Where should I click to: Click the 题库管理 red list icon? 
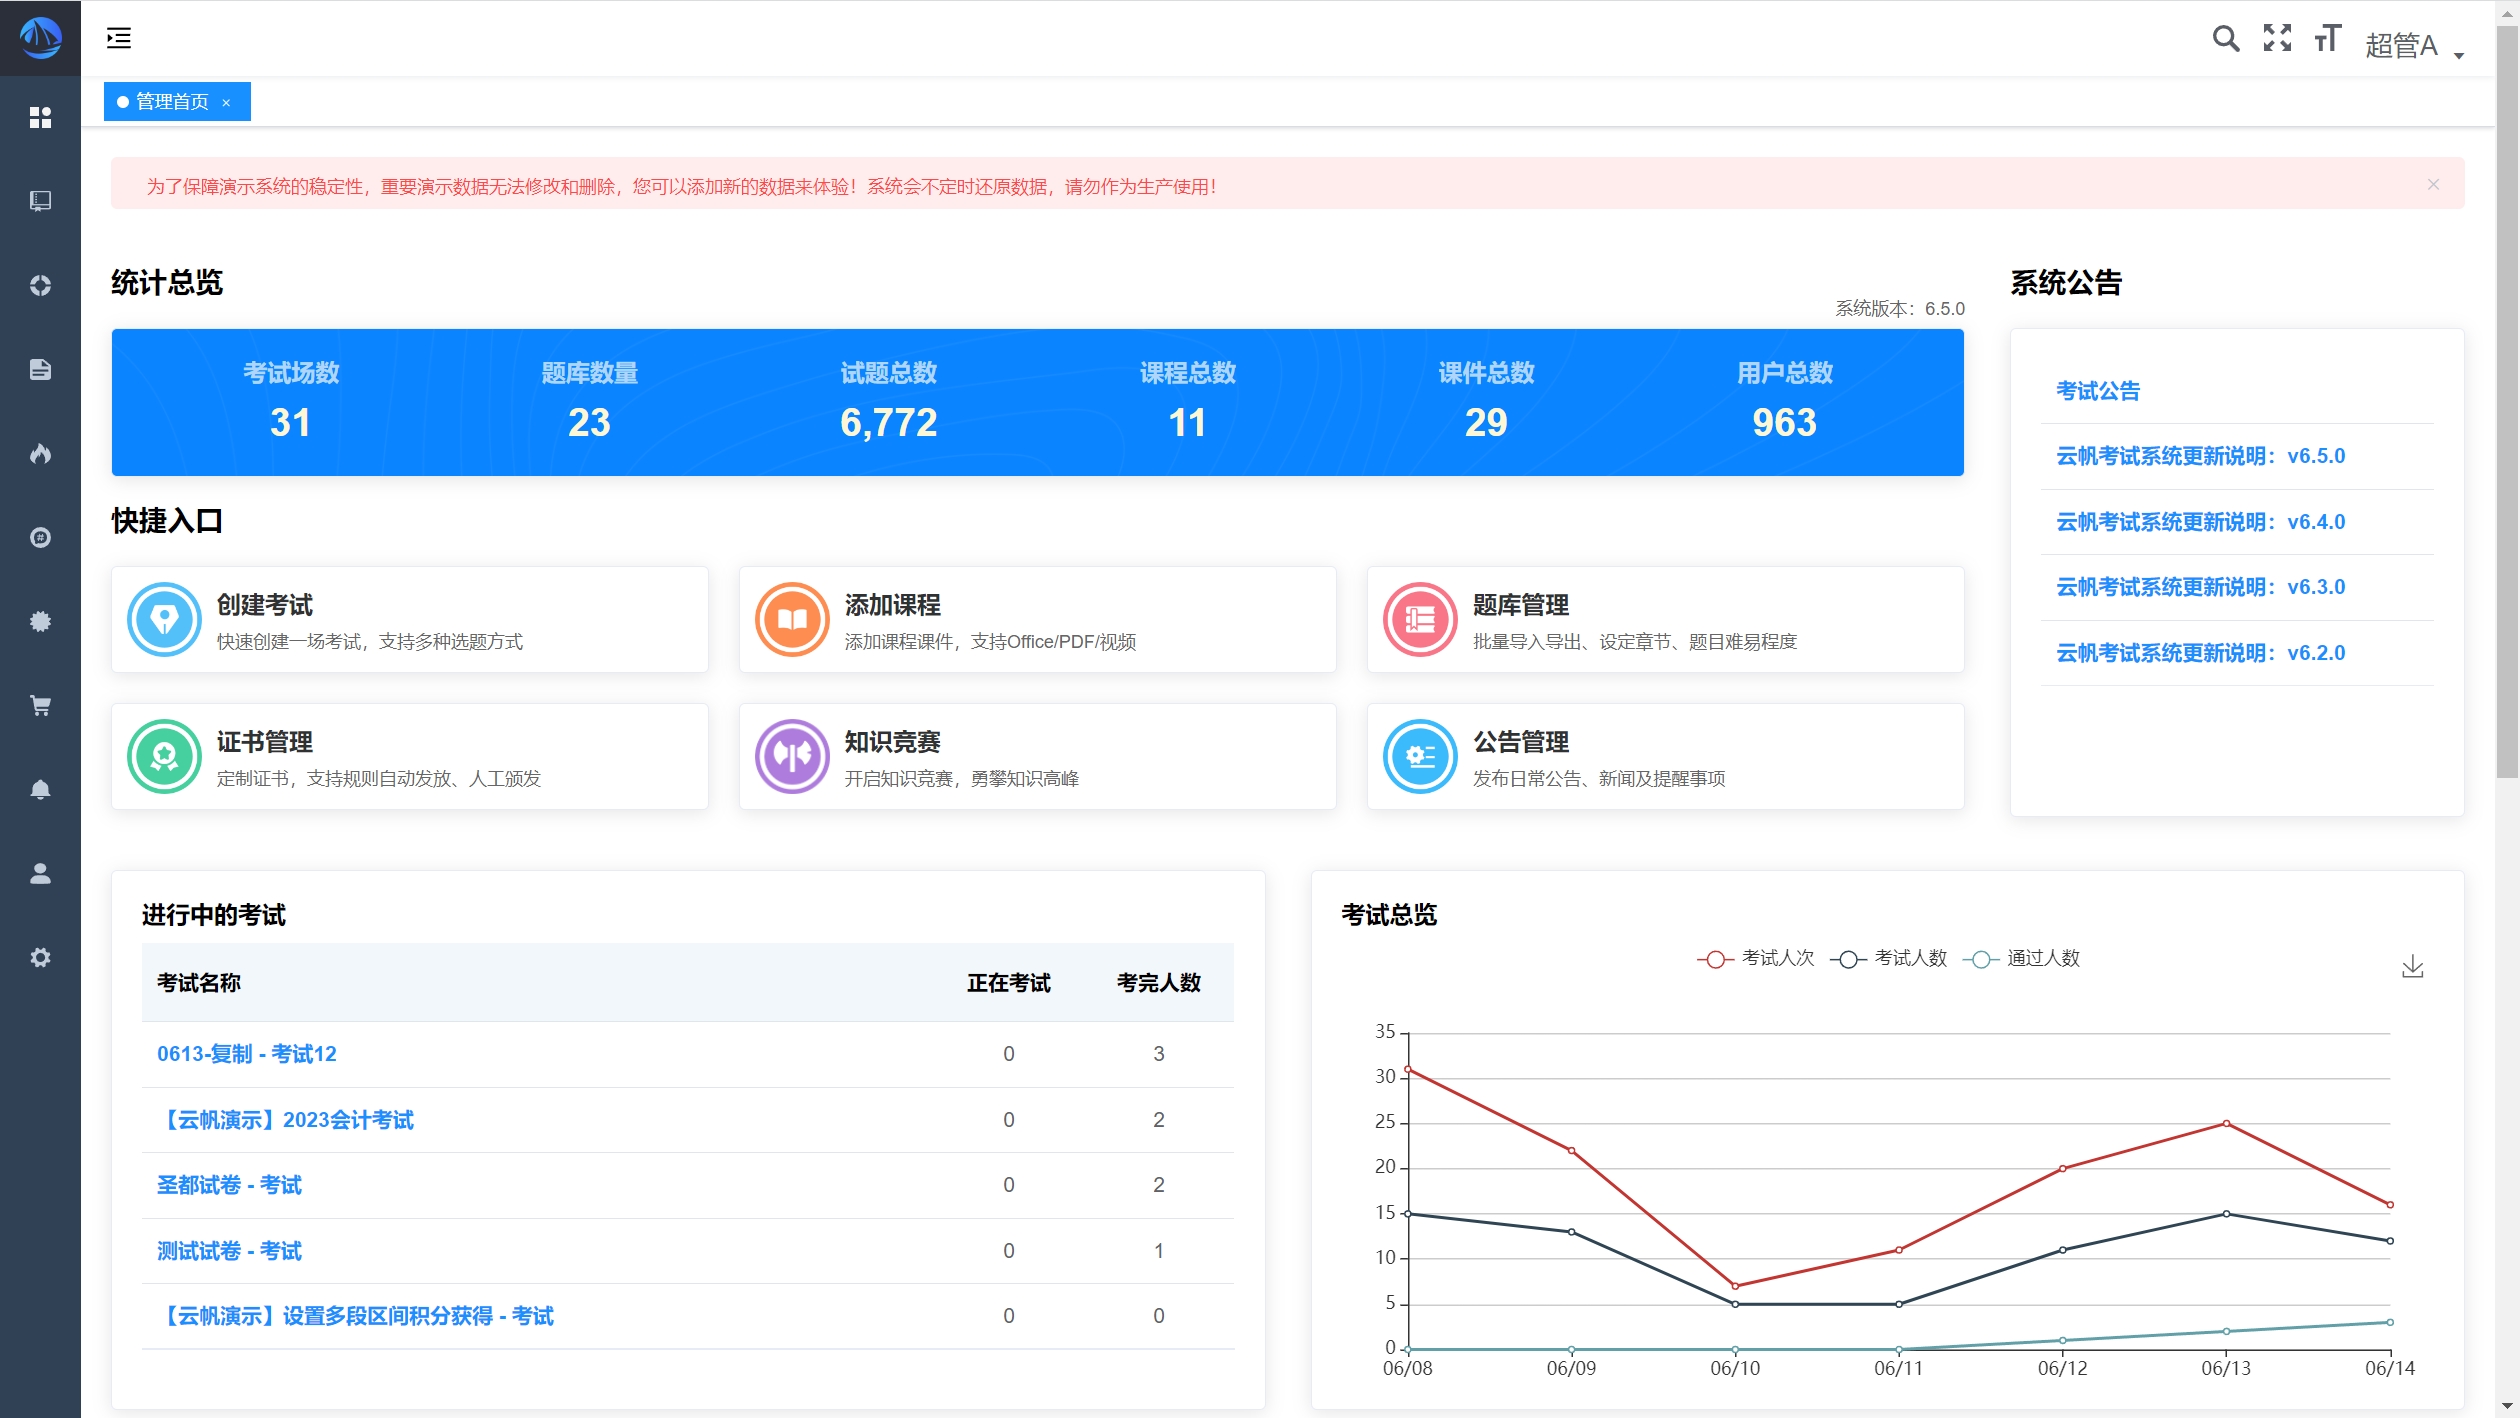pos(1420,619)
